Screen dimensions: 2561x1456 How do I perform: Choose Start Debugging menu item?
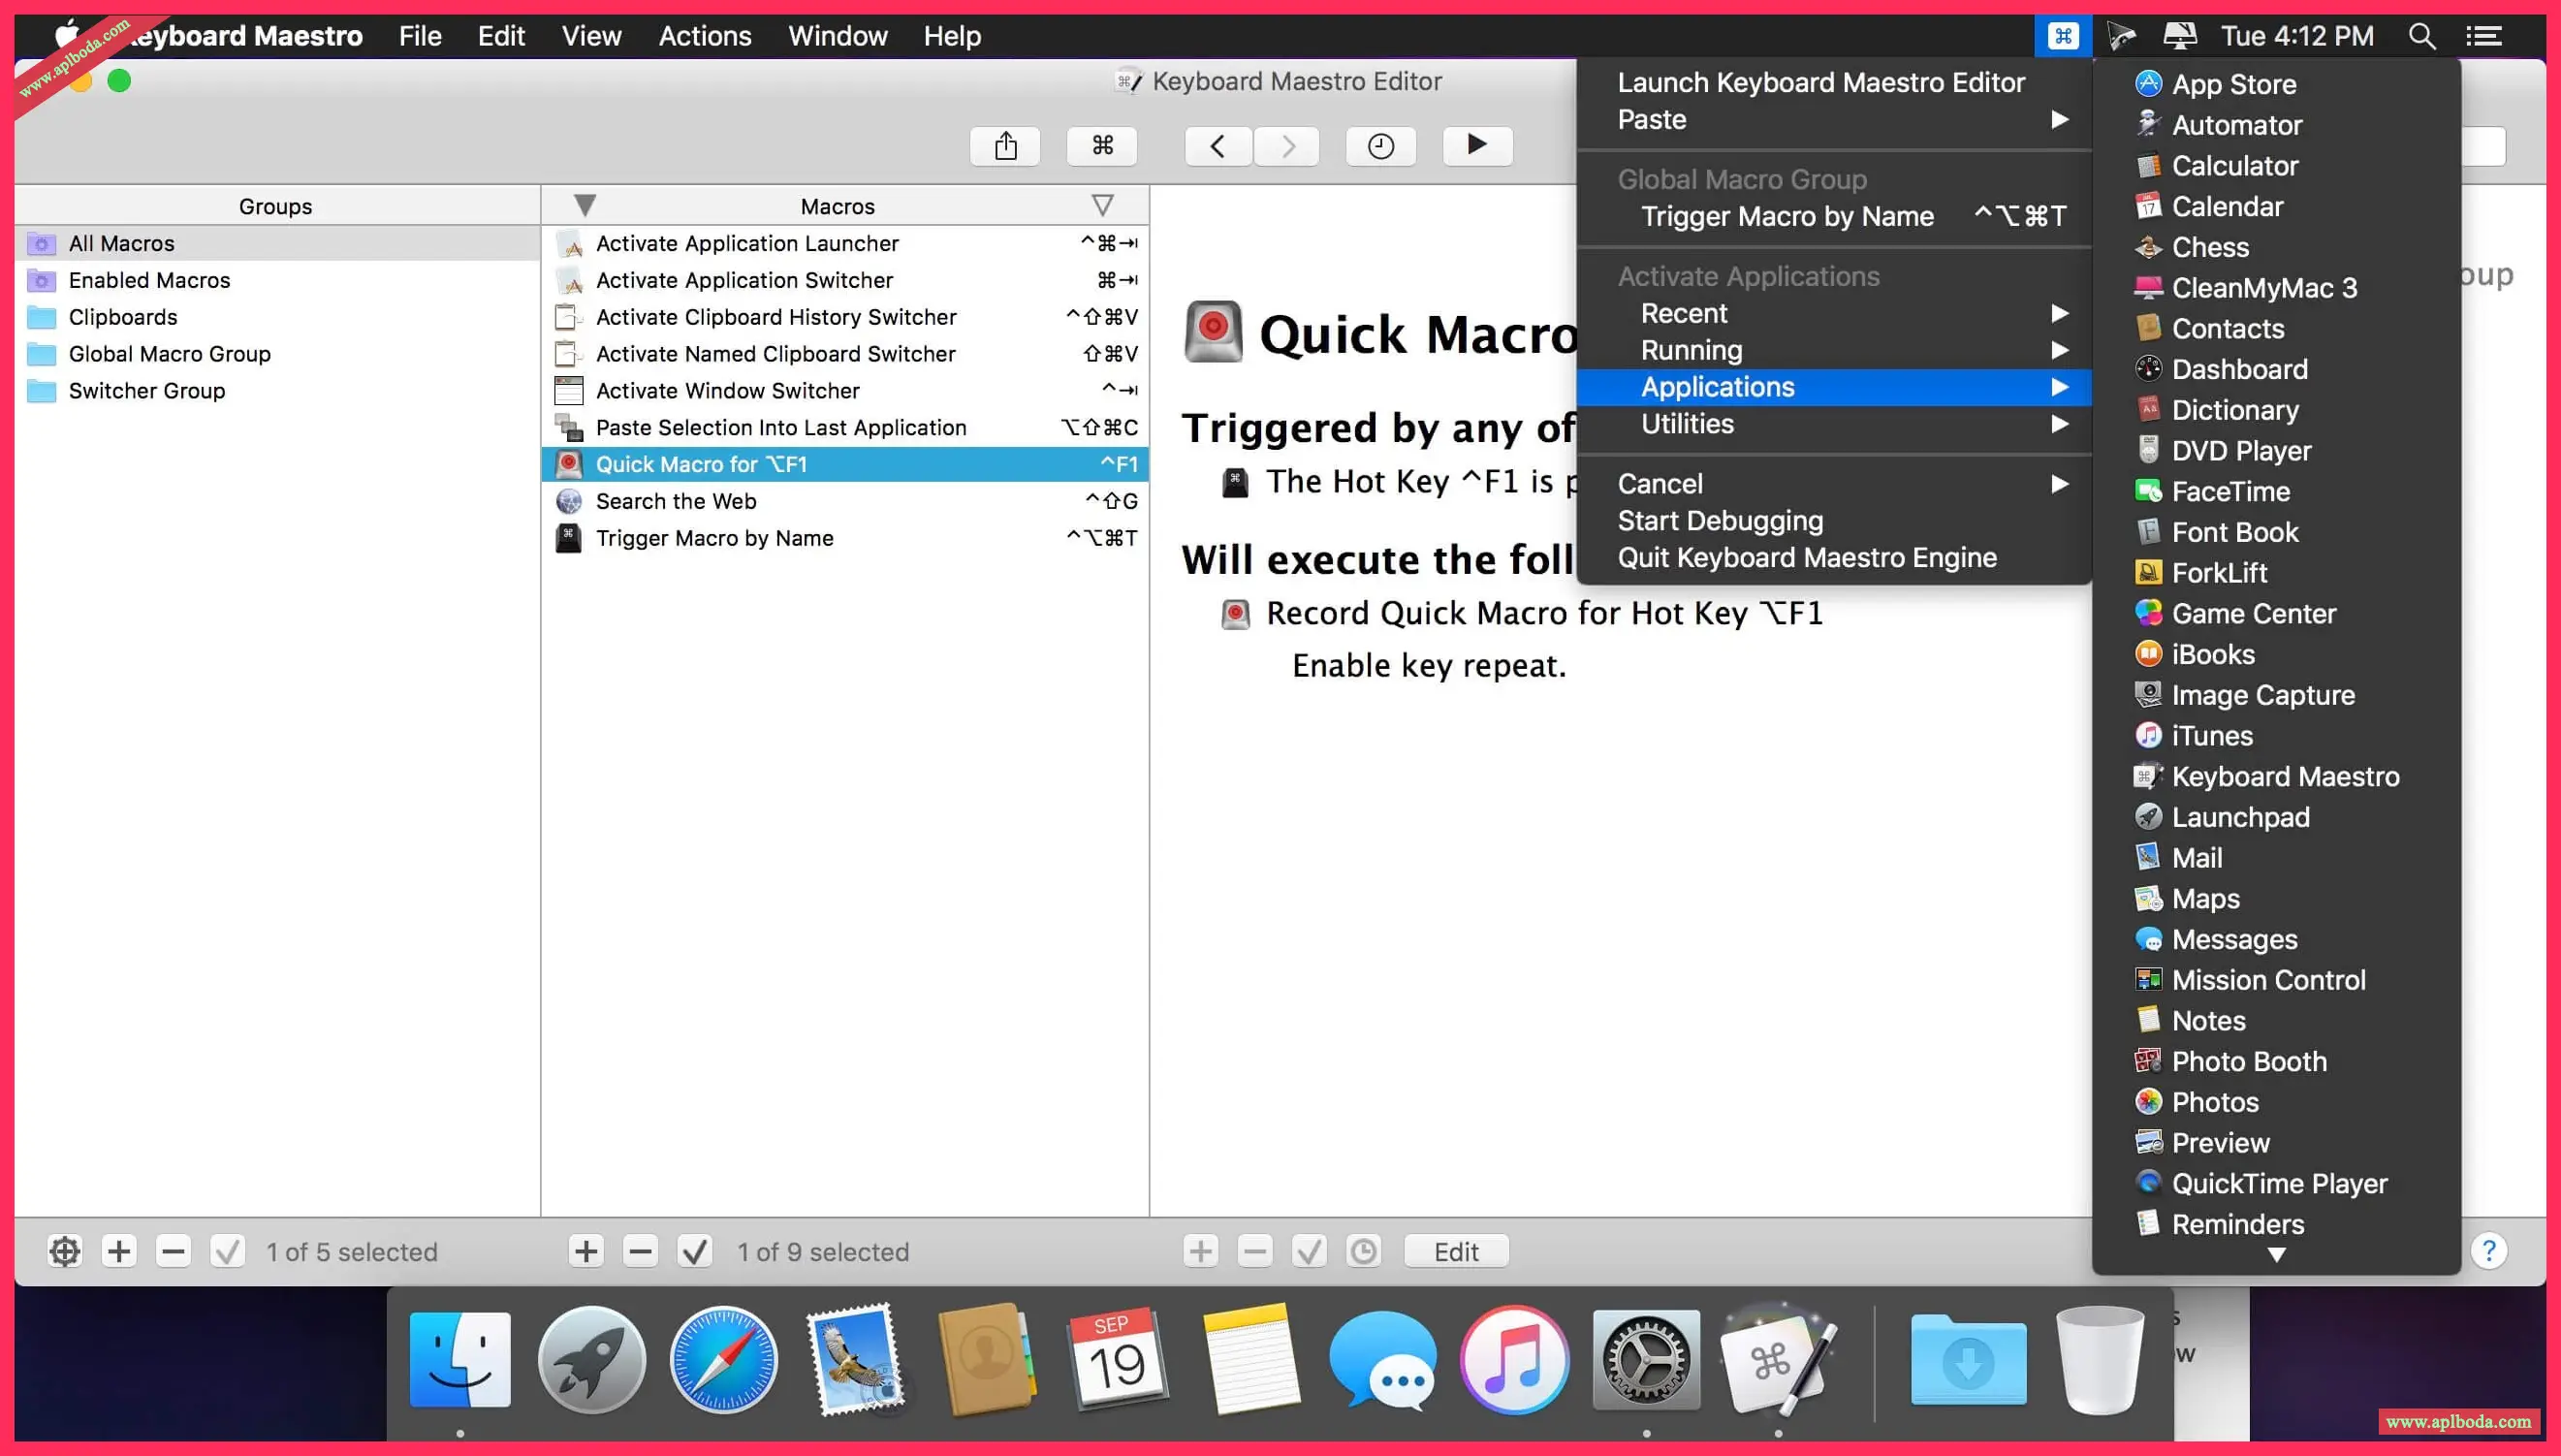point(1720,521)
